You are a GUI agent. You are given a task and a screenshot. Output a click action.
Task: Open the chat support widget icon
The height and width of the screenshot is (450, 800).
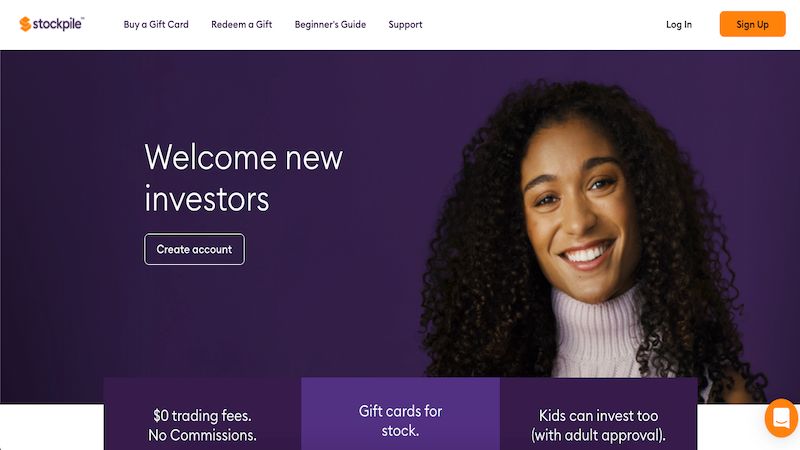781,418
